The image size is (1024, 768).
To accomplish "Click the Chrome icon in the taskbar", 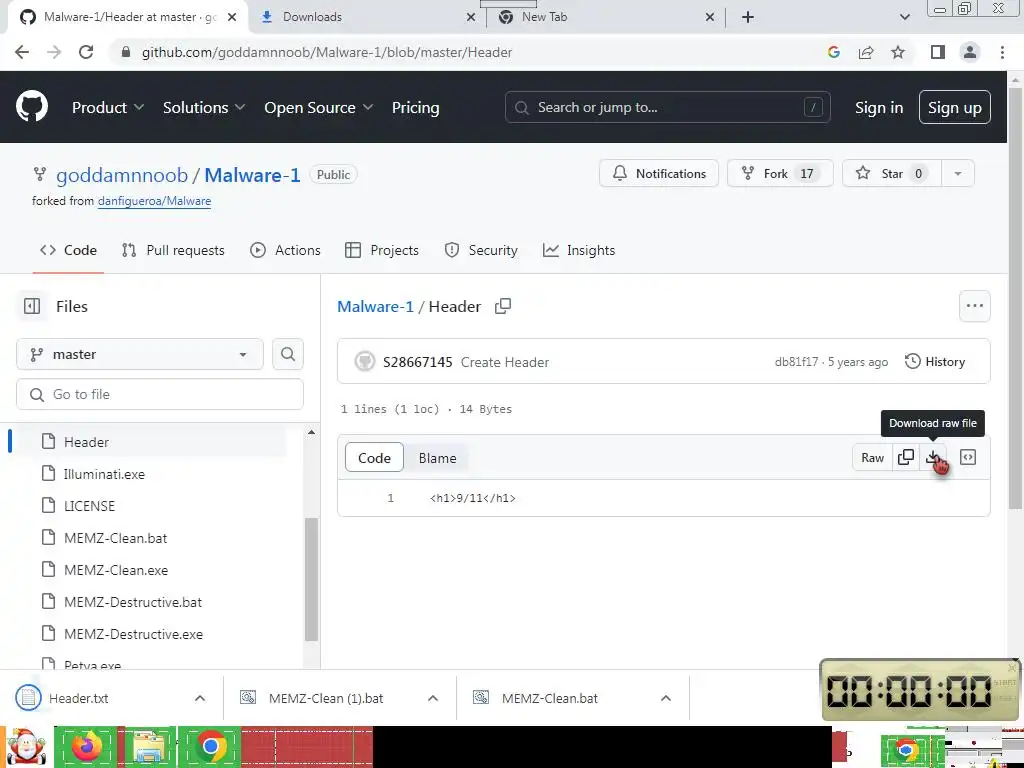I will pos(210,746).
